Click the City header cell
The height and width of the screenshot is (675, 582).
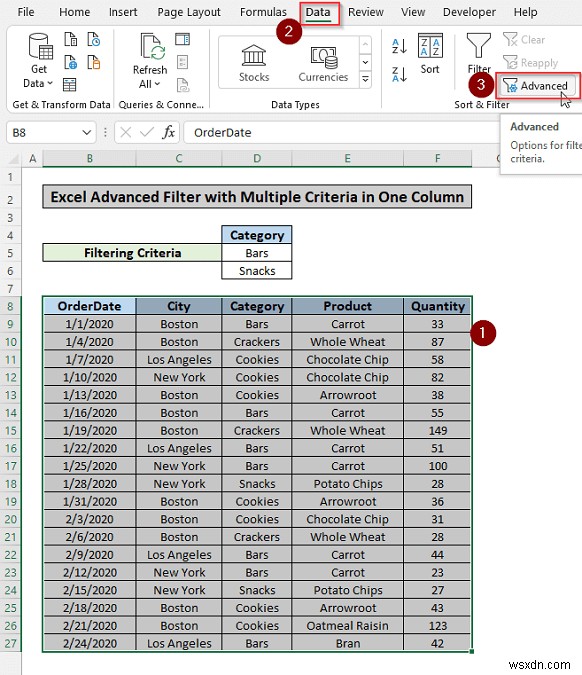click(179, 306)
